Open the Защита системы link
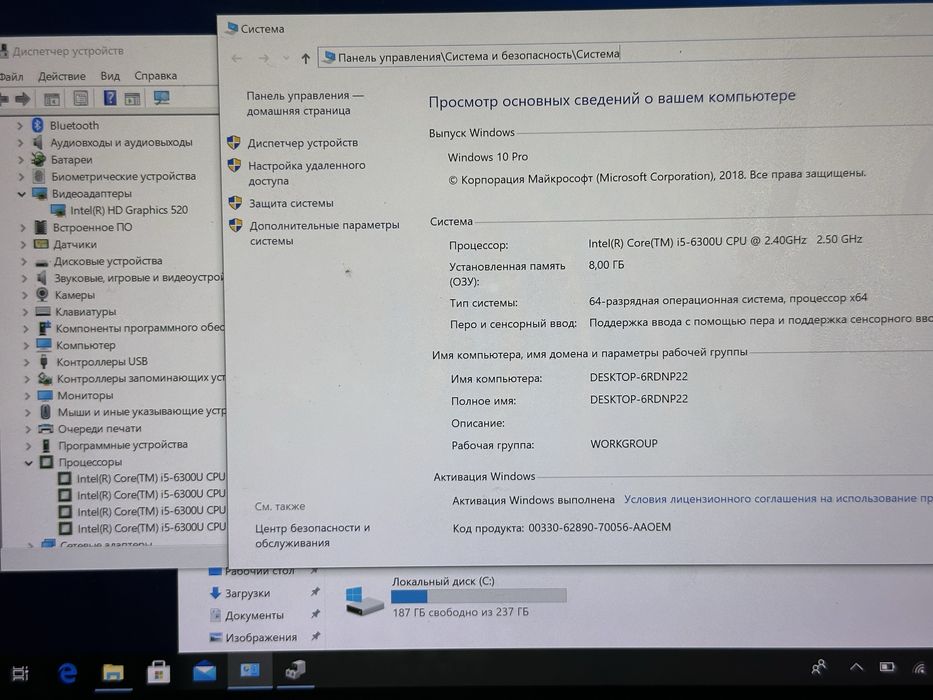The width and height of the screenshot is (933, 700). [291, 203]
